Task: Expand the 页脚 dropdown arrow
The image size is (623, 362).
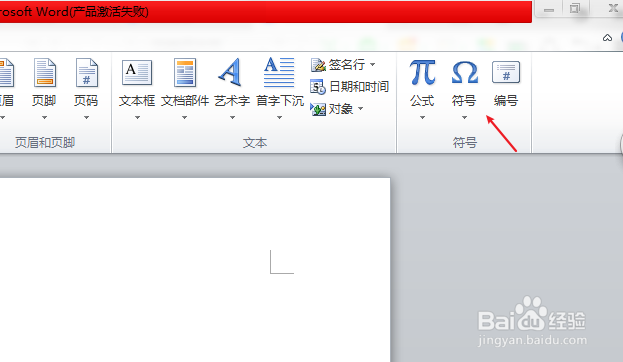Action: tap(44, 117)
